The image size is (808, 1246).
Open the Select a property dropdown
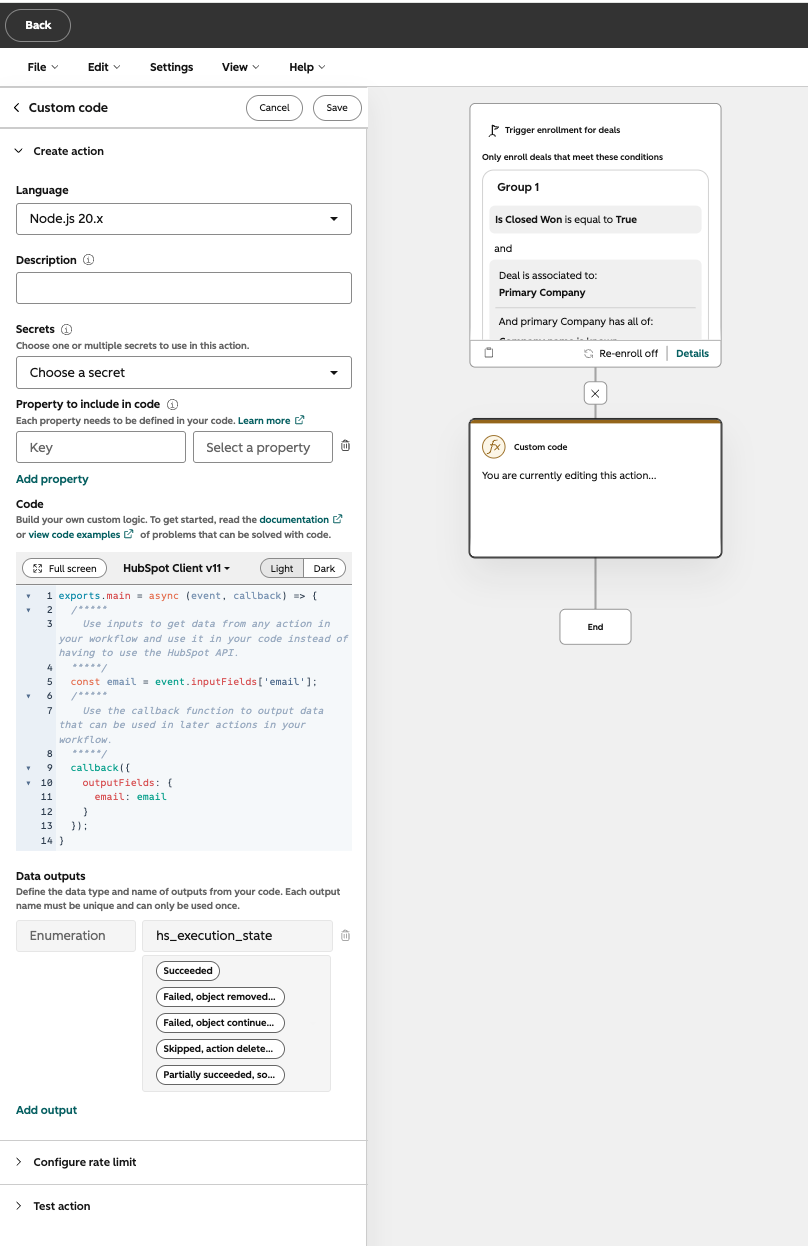click(263, 447)
